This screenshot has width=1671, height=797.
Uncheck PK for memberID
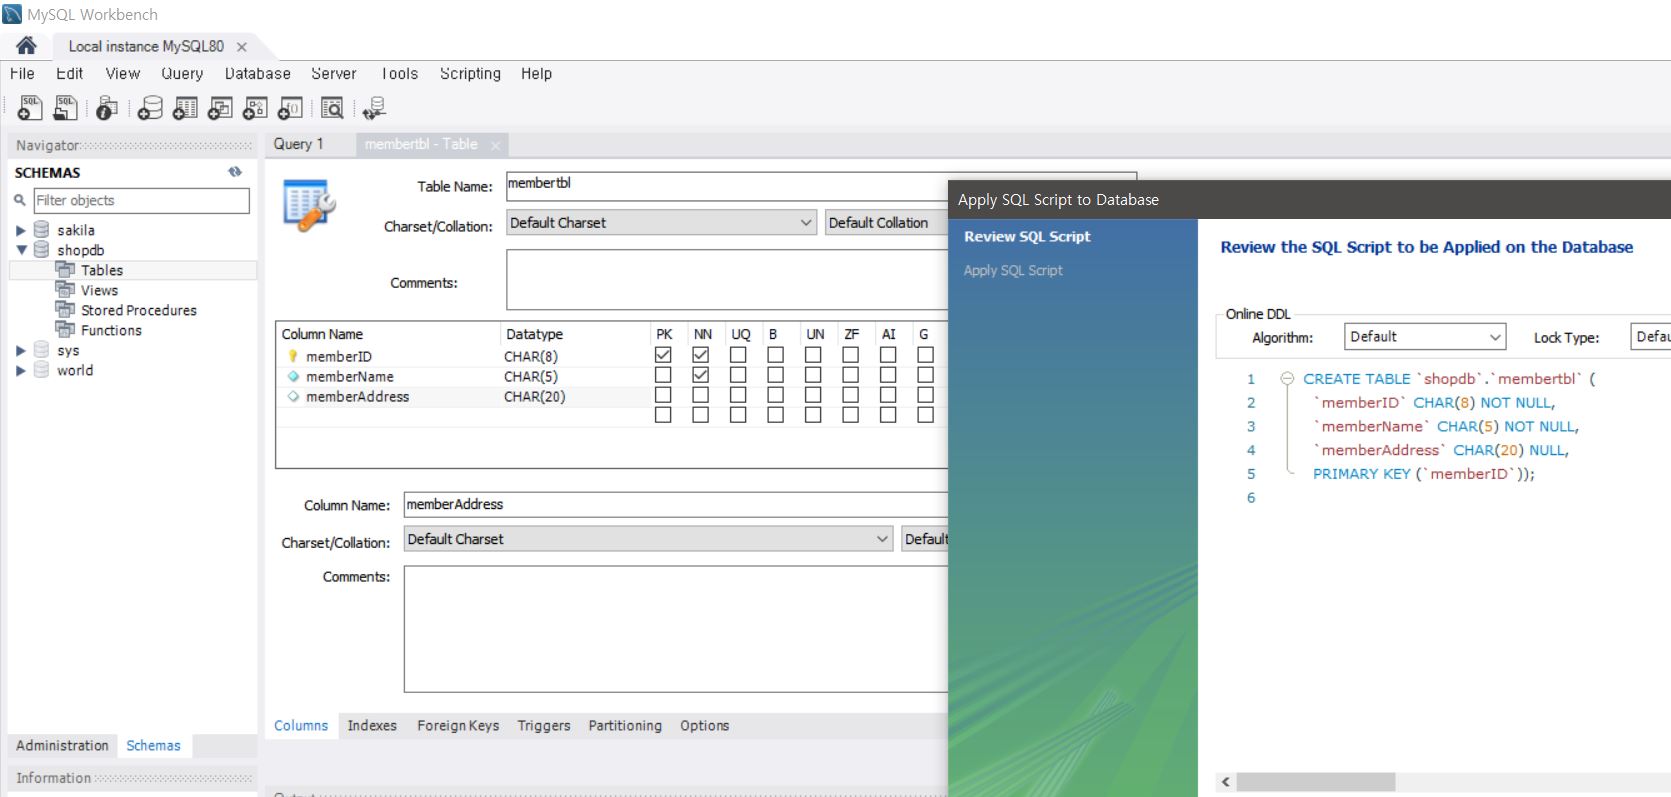663,355
